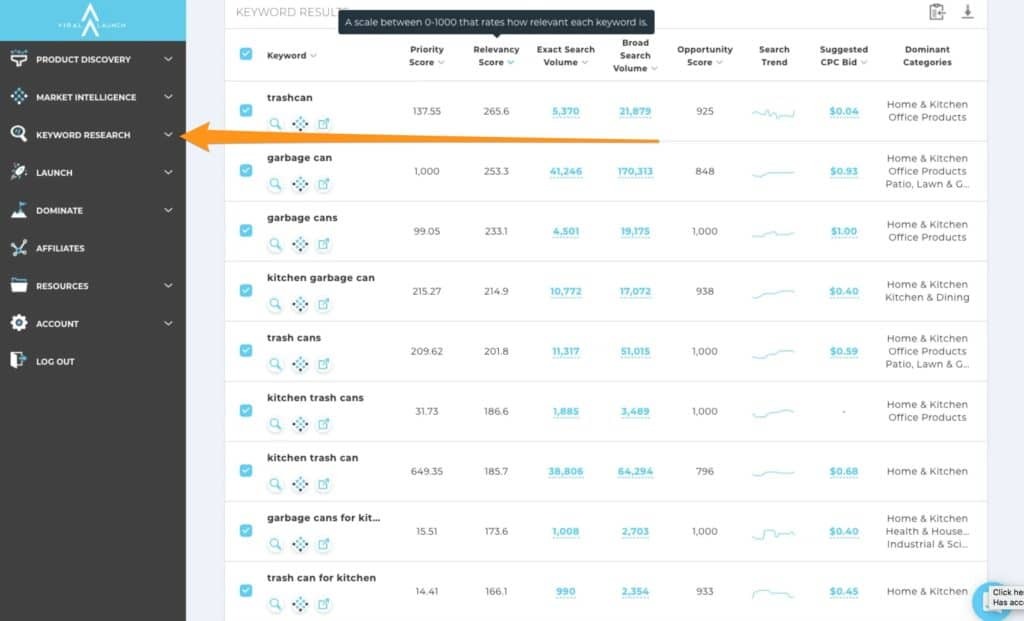This screenshot has height=621, width=1024.
Task: Uncheck the kitchen trash cans checkbox
Action: point(246,410)
